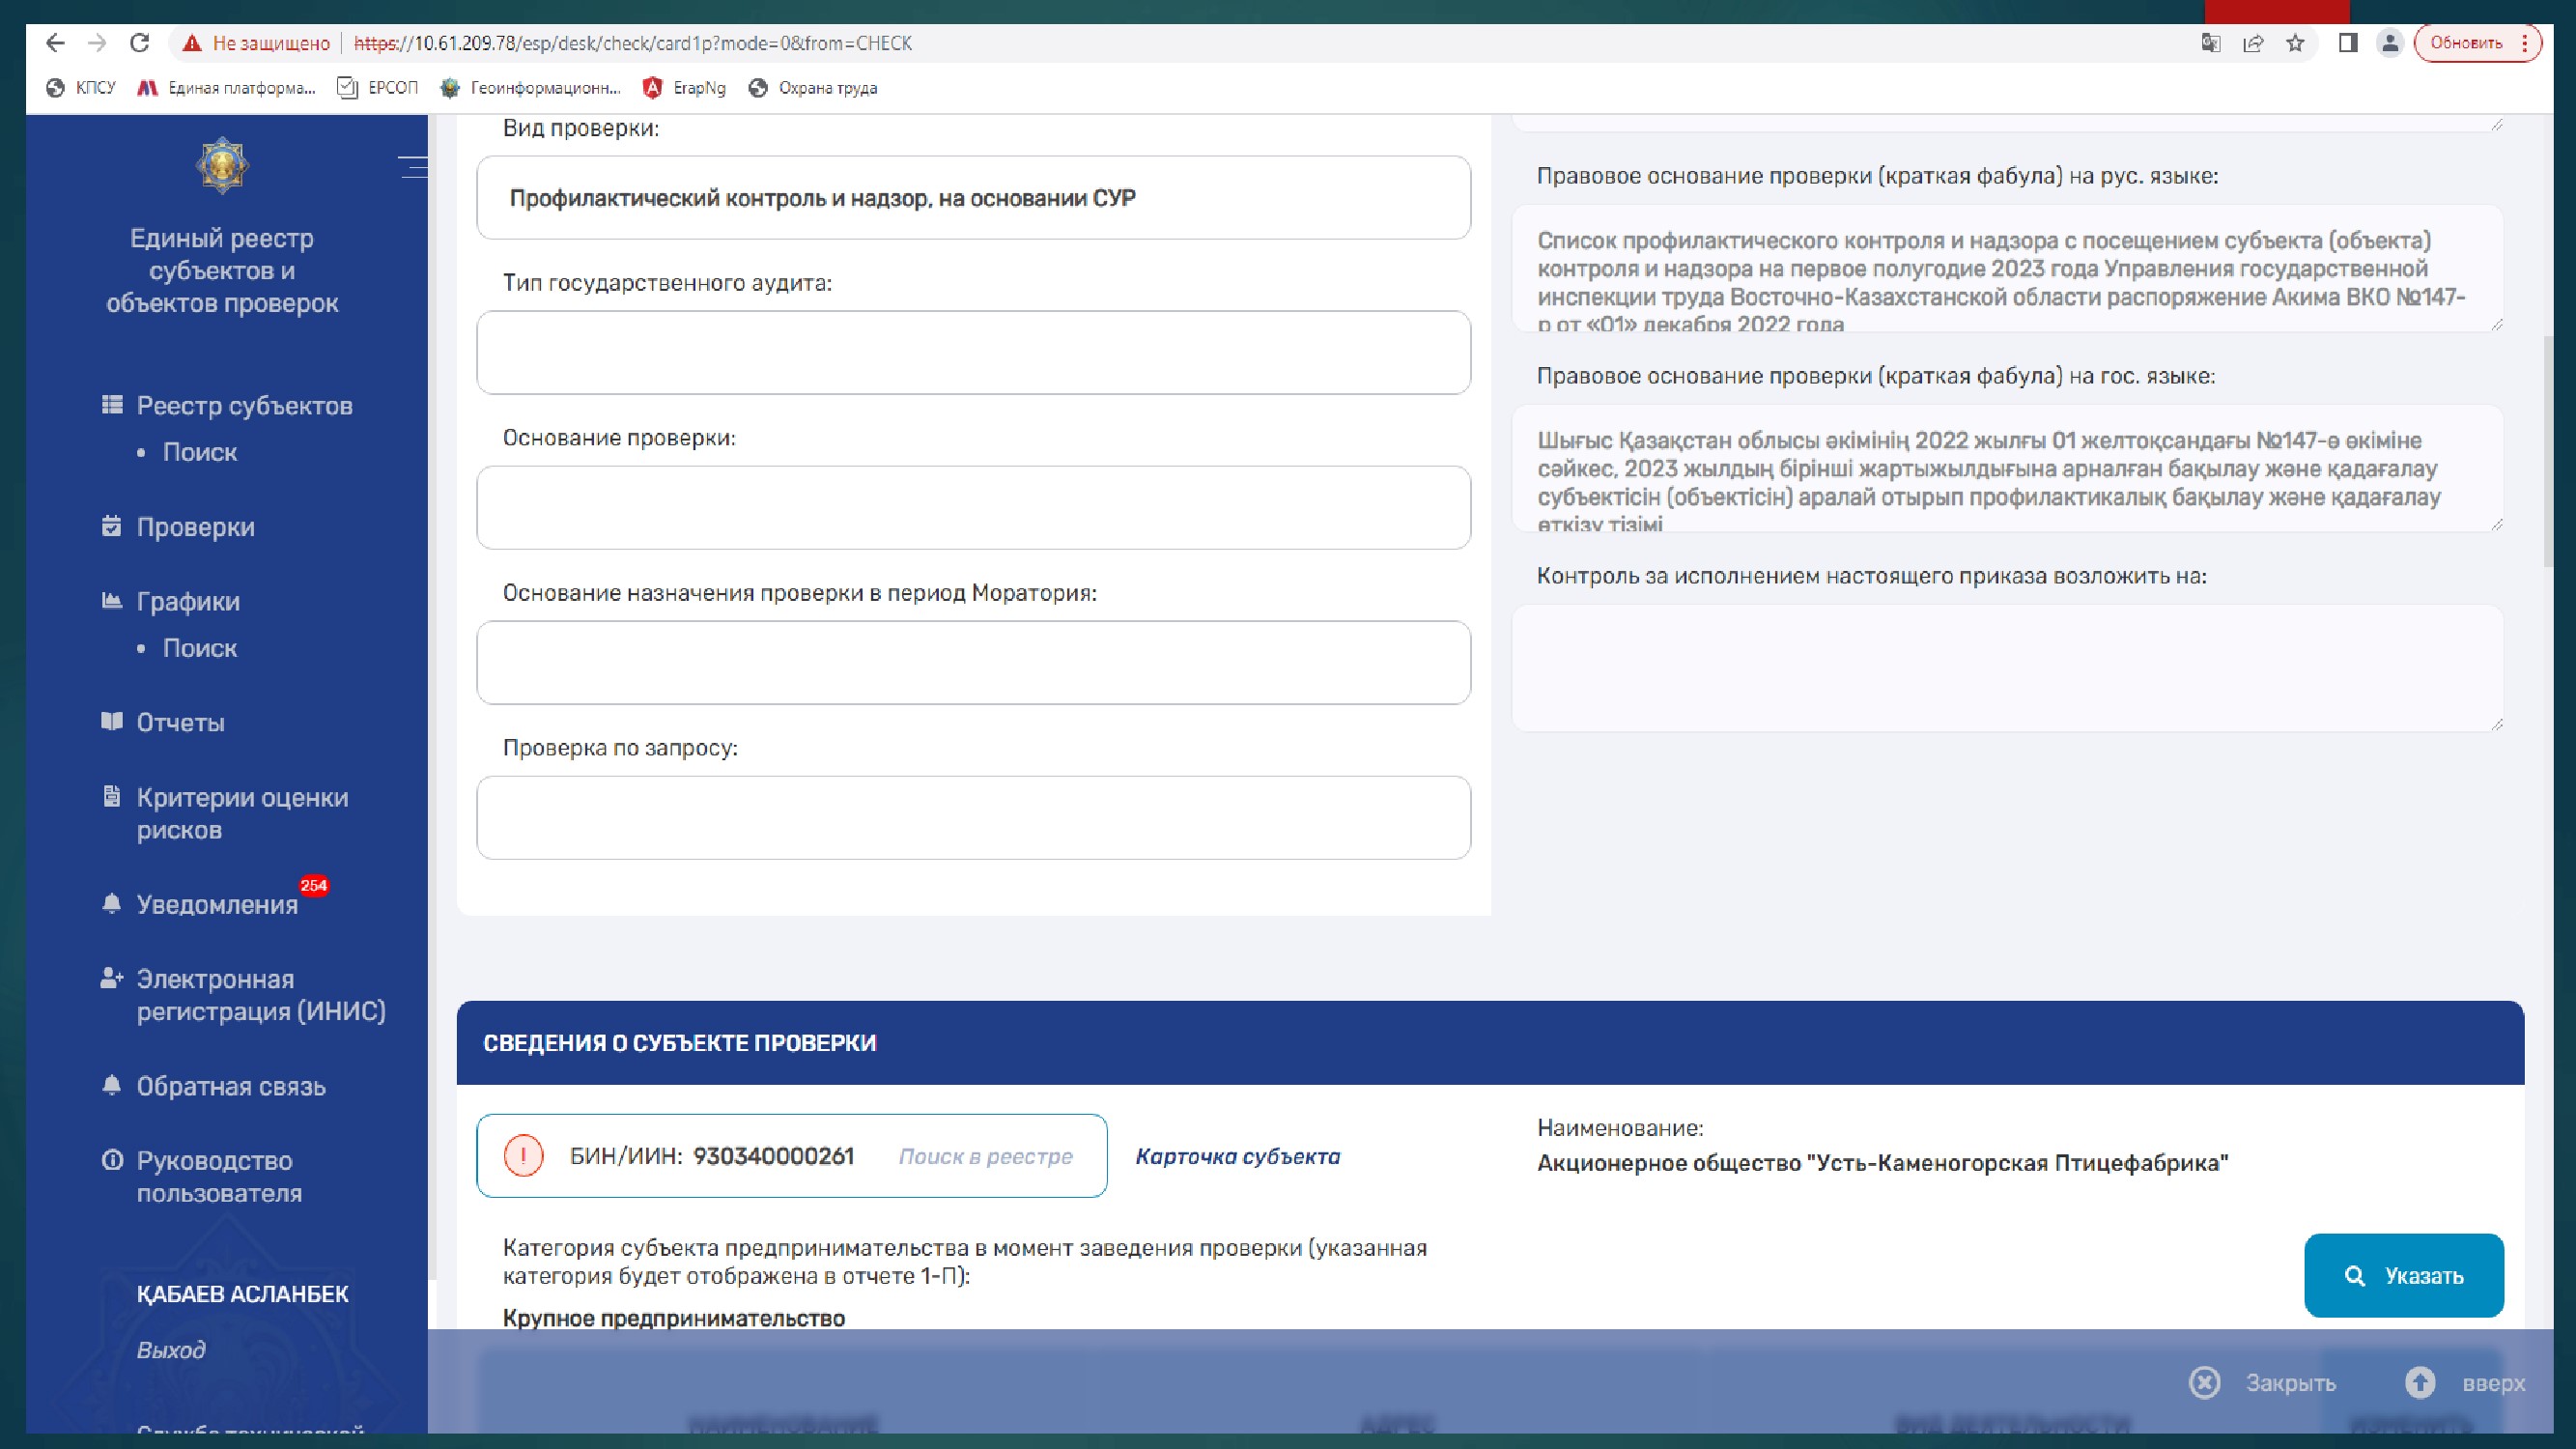Open Проверки section in sidebar
Viewport: 2576px width, 1449px height.
pyautogui.click(x=195, y=527)
